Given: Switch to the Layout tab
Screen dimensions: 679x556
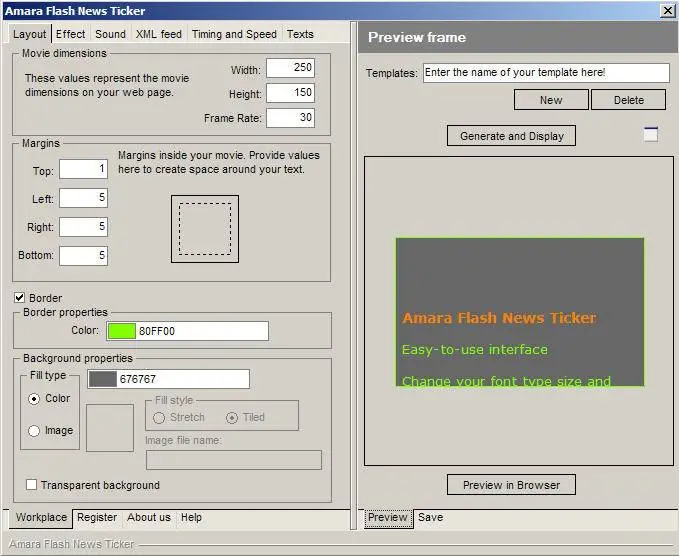Looking at the screenshot, I should (x=29, y=34).
